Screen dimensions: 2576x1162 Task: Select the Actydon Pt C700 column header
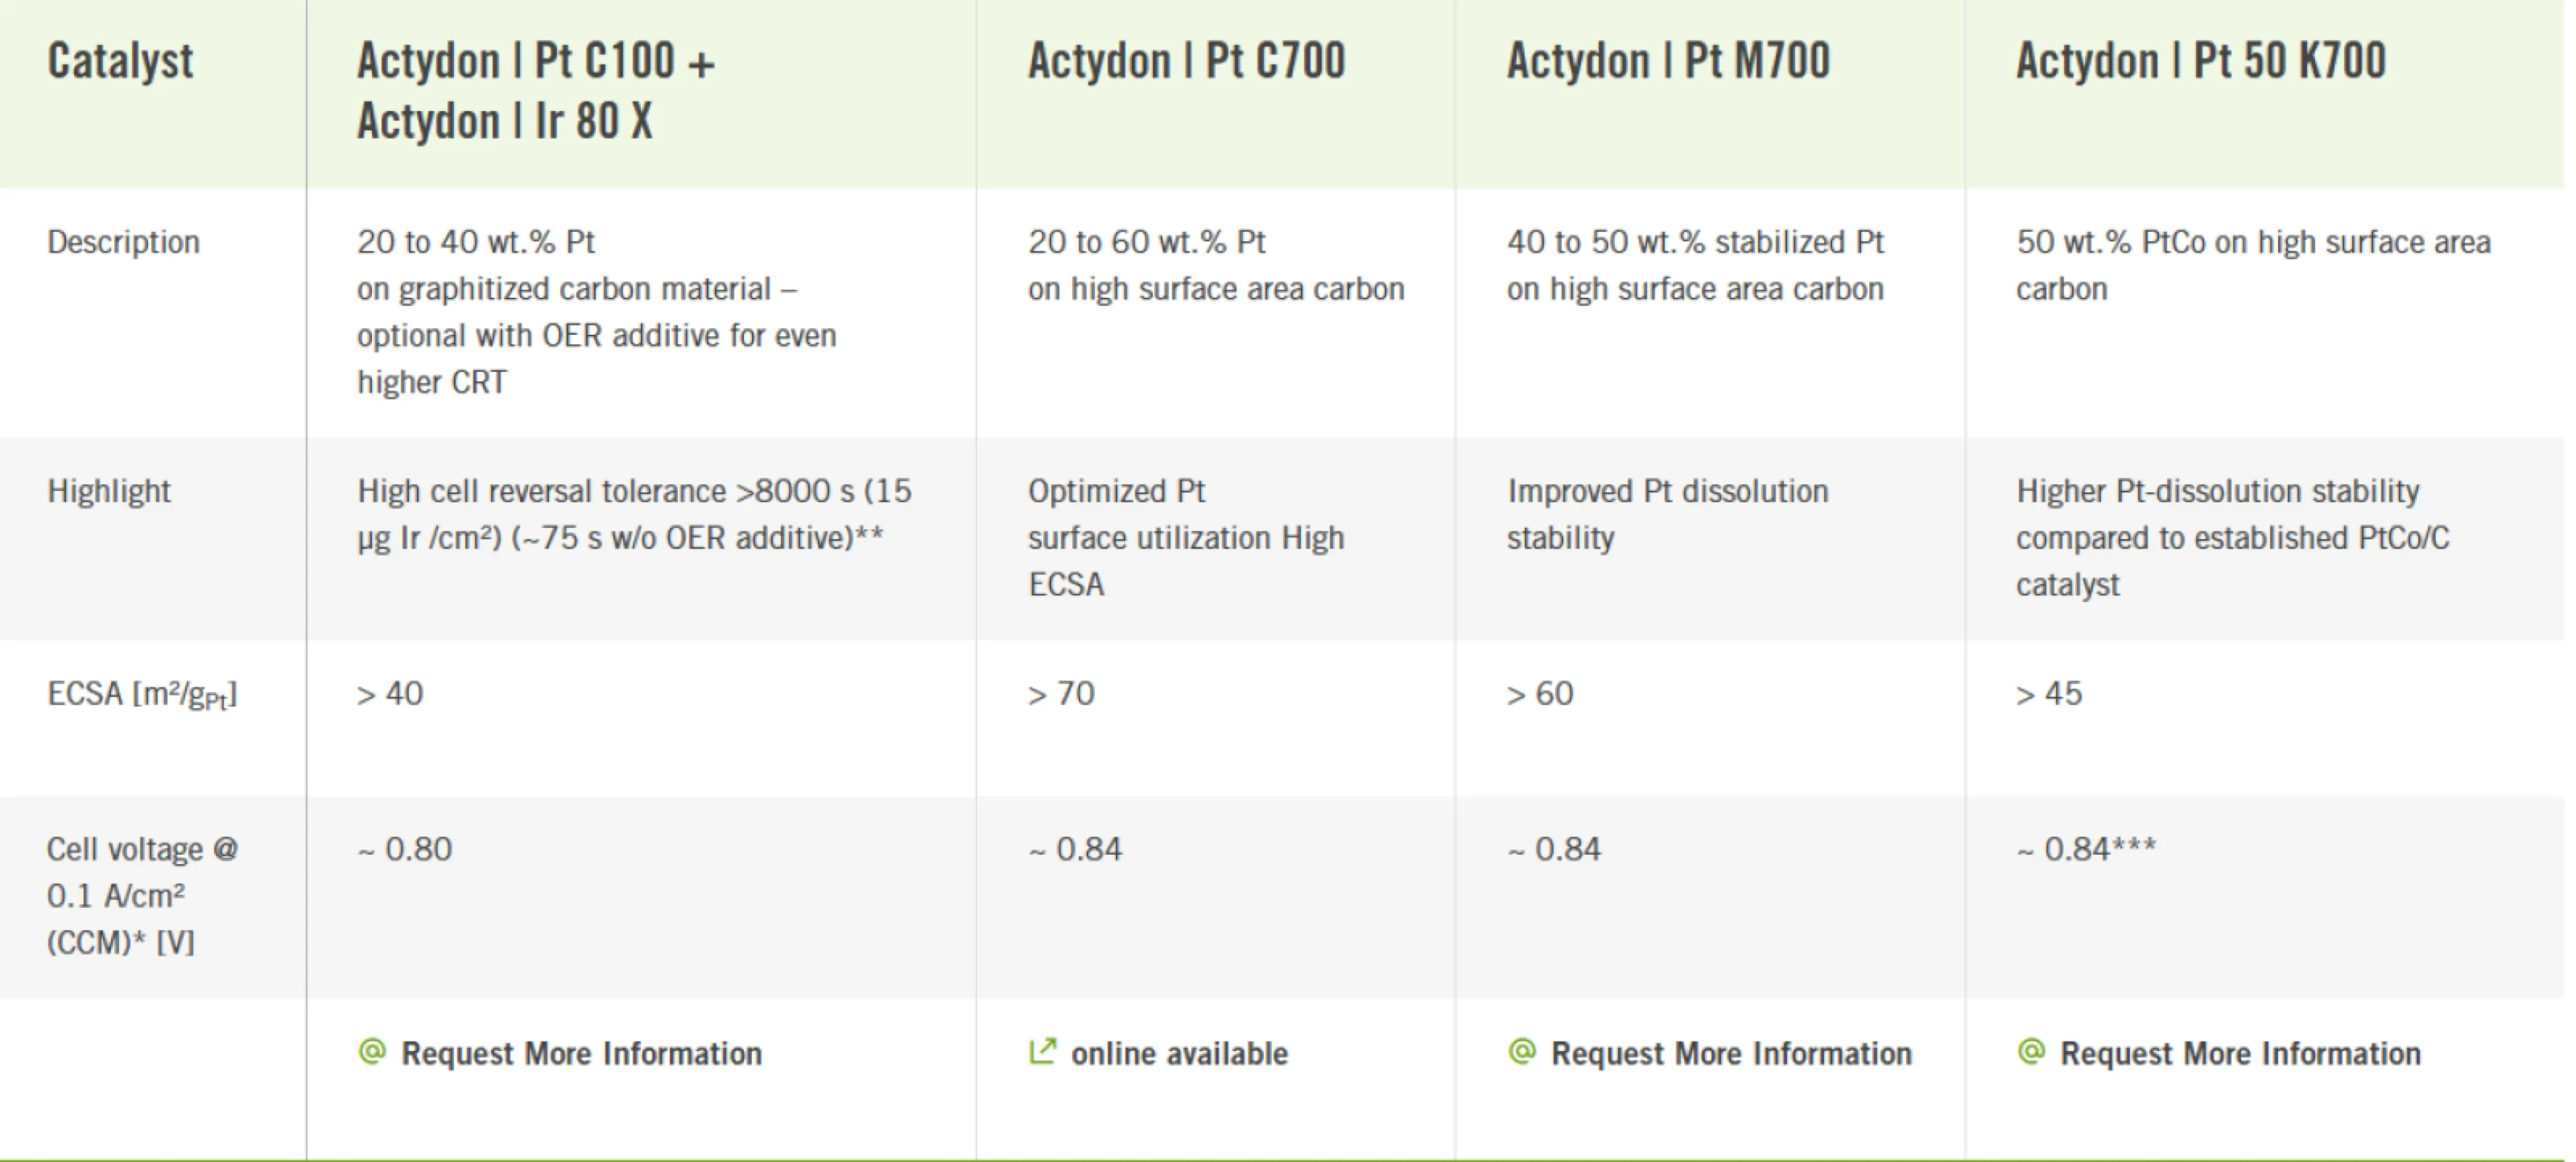click(x=1186, y=61)
